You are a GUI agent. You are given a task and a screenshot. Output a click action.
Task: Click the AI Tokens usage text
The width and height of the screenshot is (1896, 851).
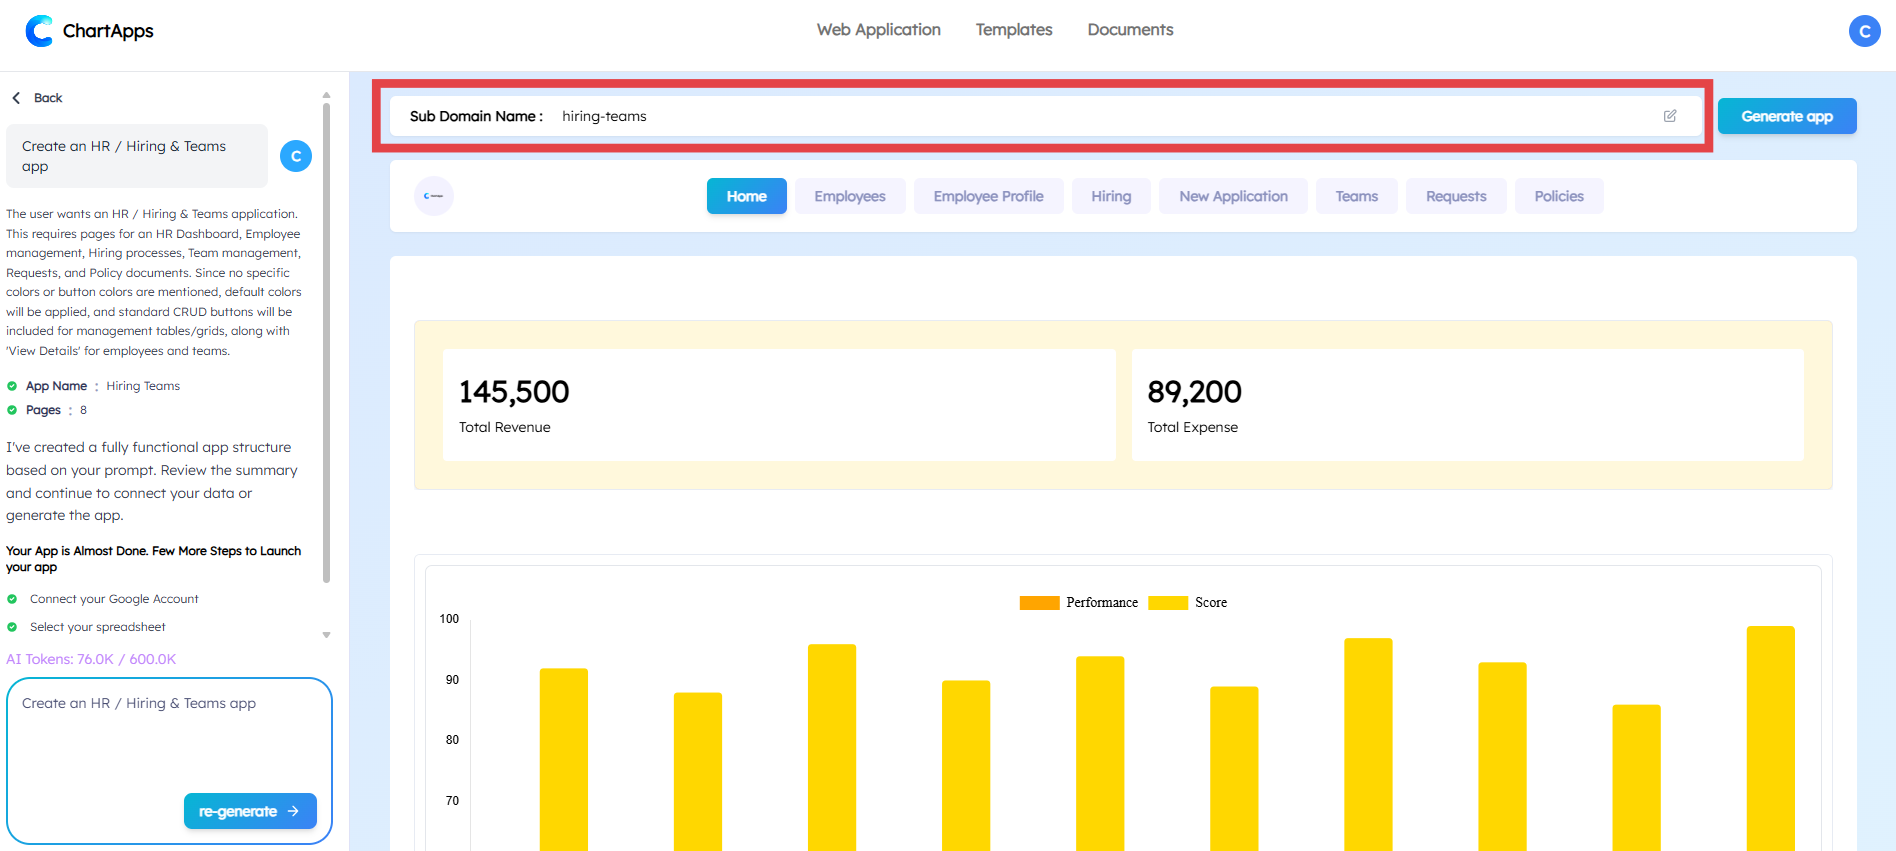tap(91, 659)
